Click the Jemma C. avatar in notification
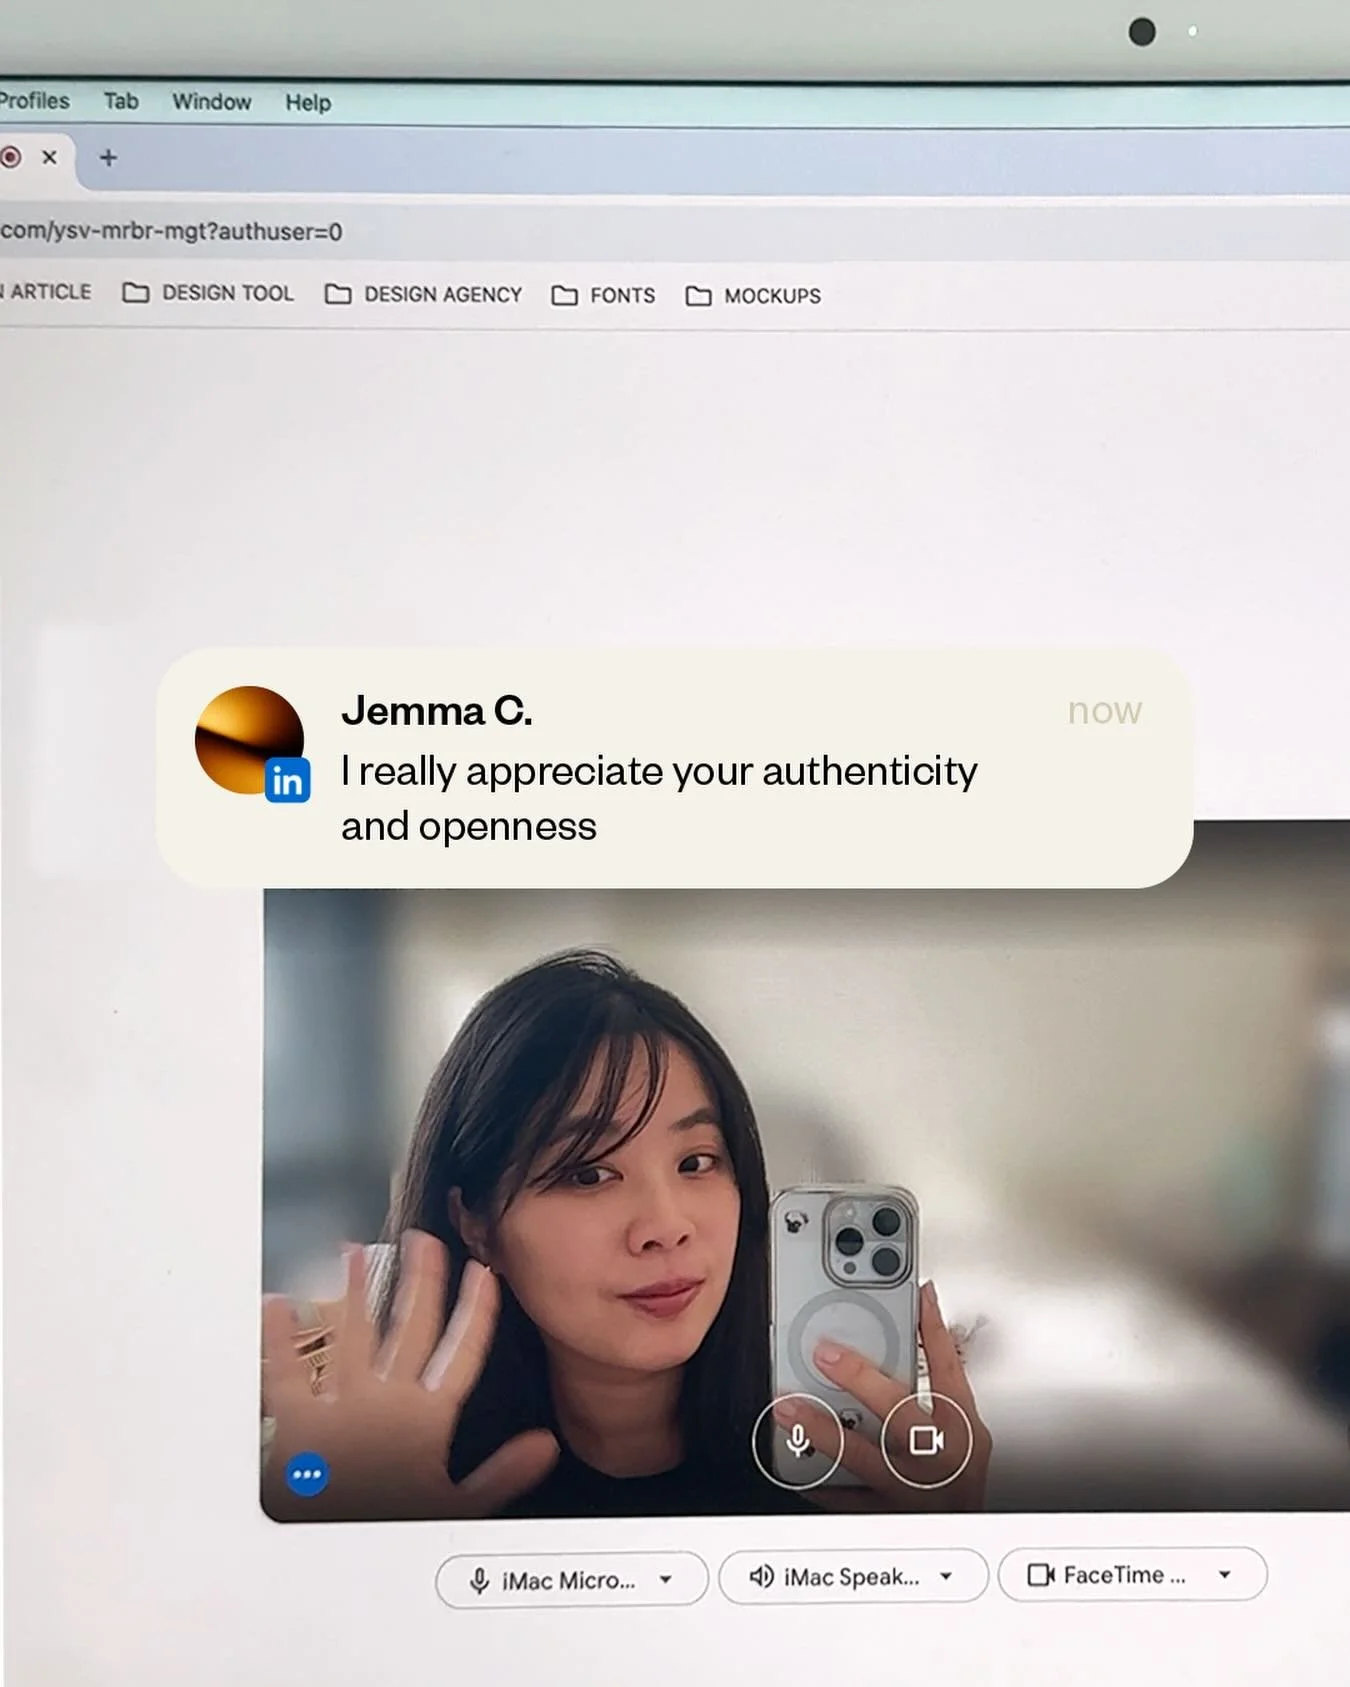 (248, 740)
